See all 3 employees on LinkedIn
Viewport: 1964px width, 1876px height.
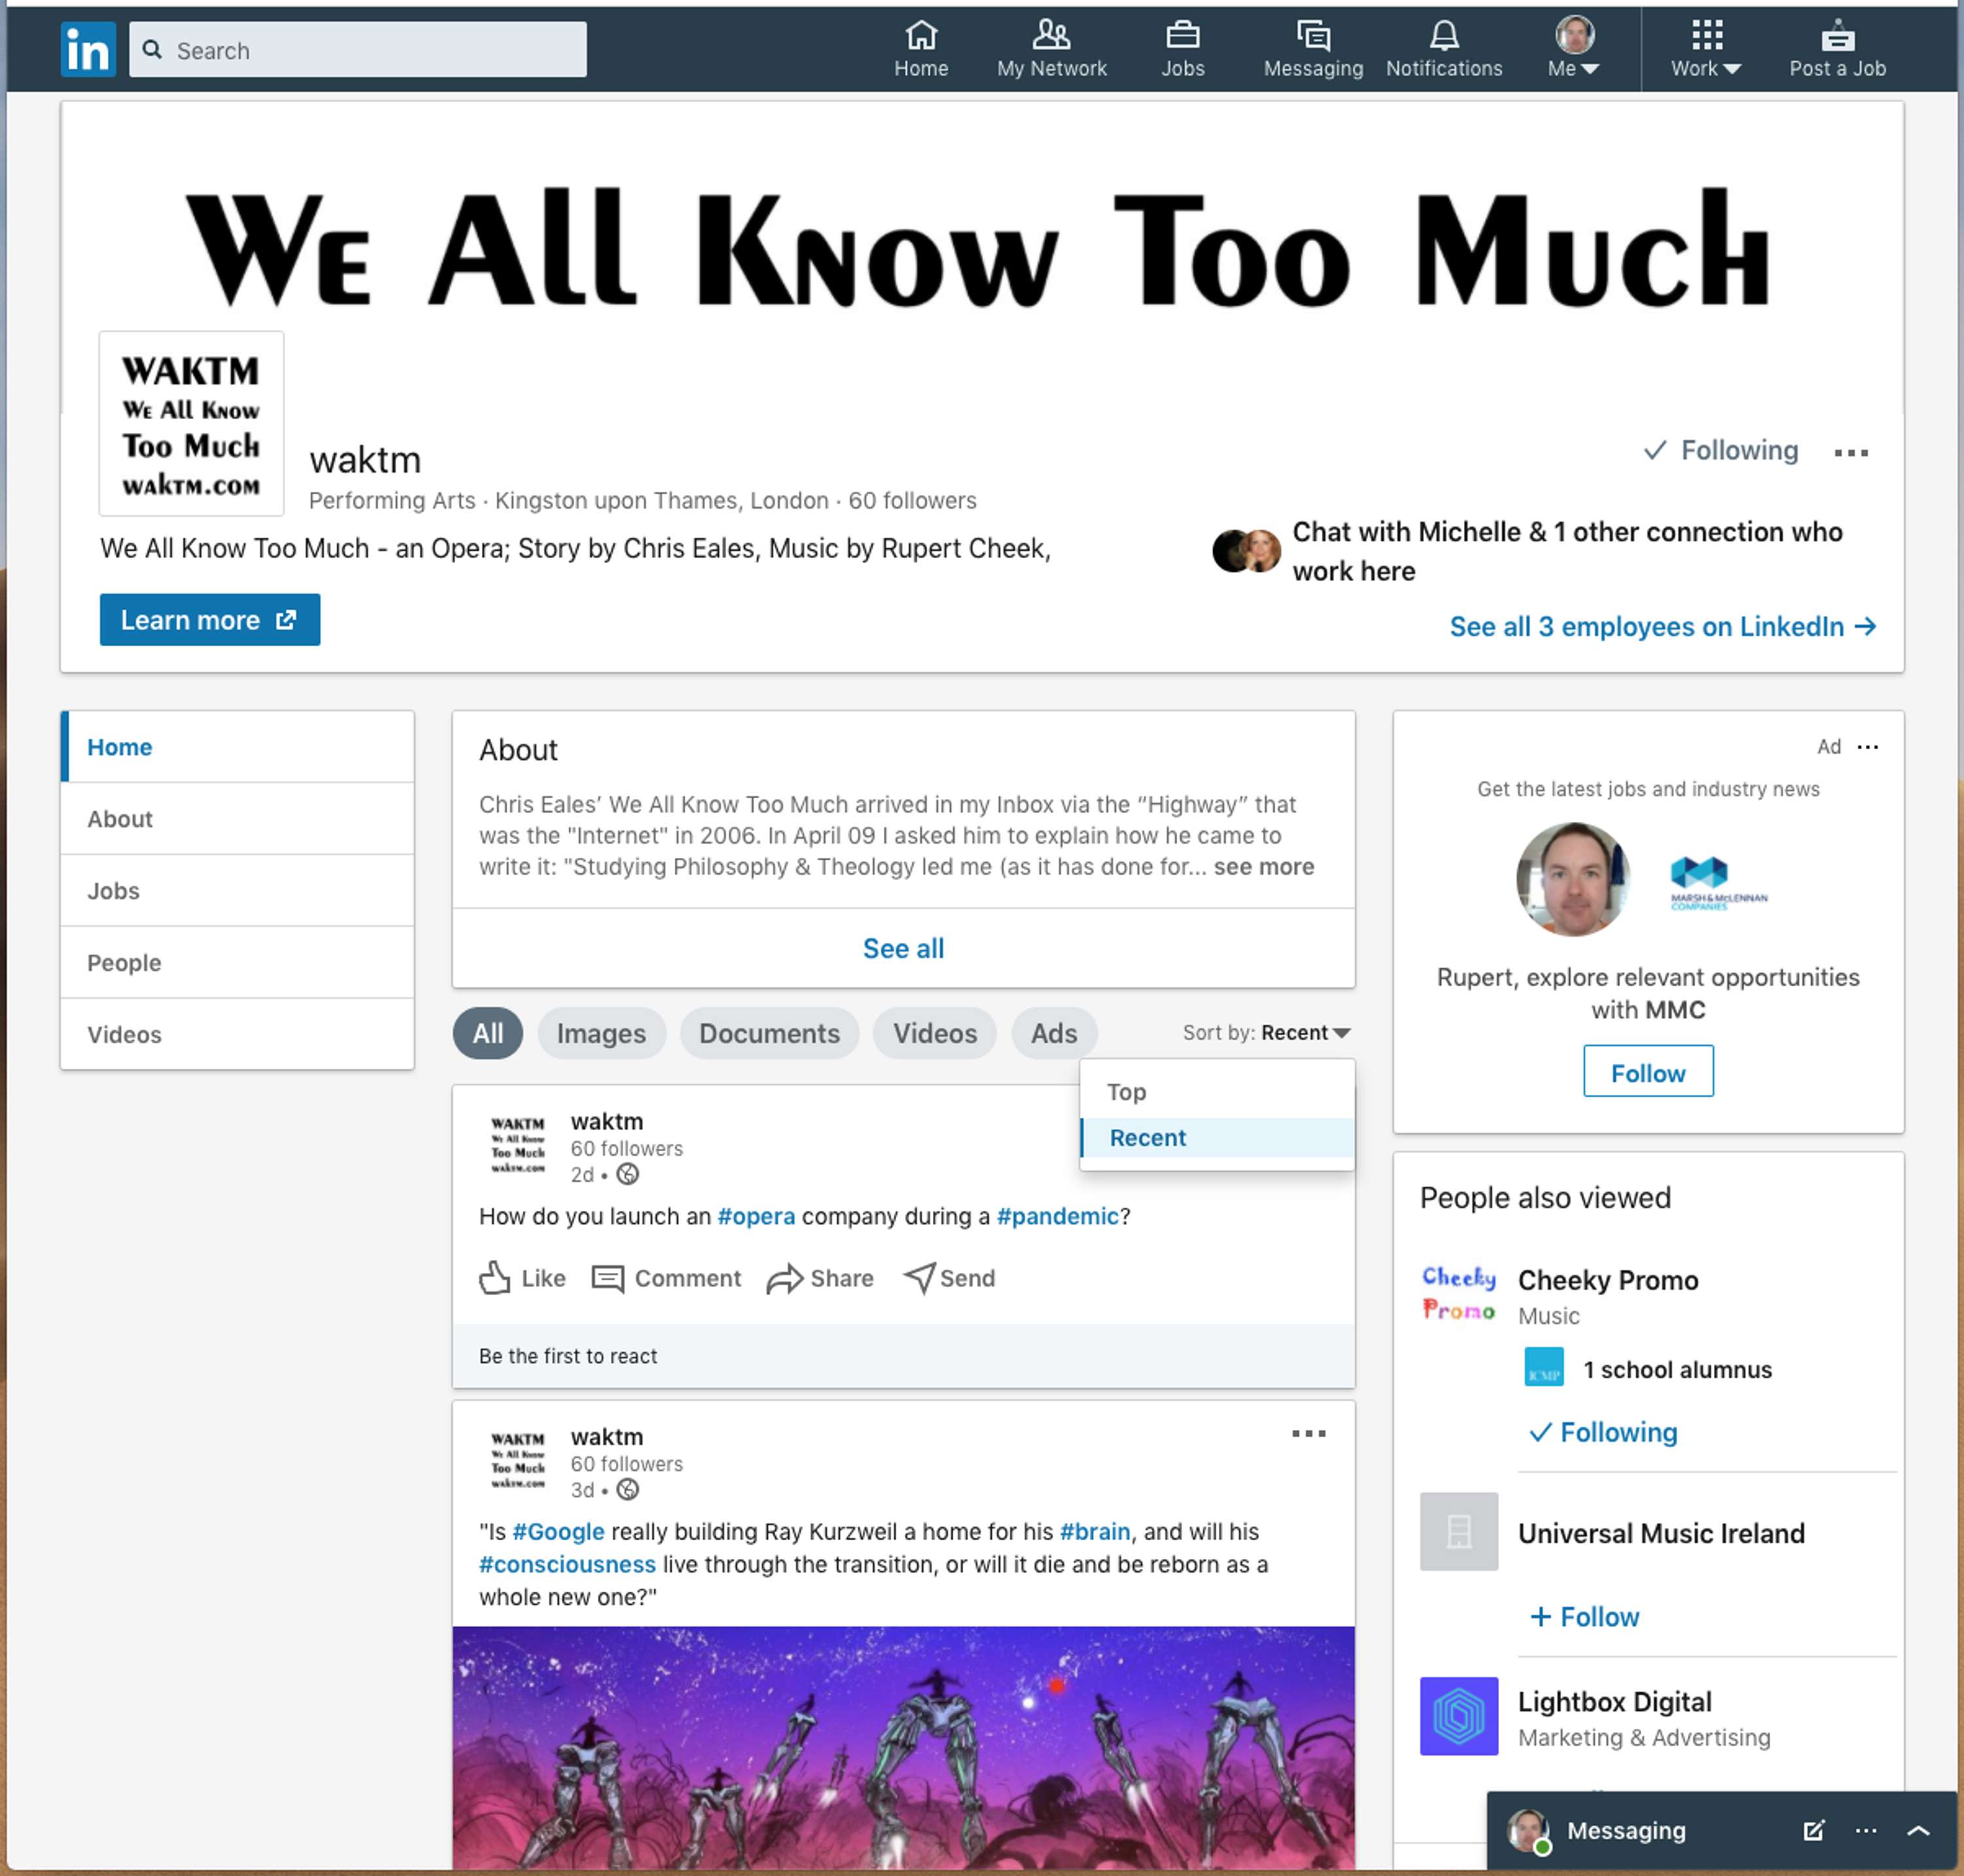[1662, 627]
